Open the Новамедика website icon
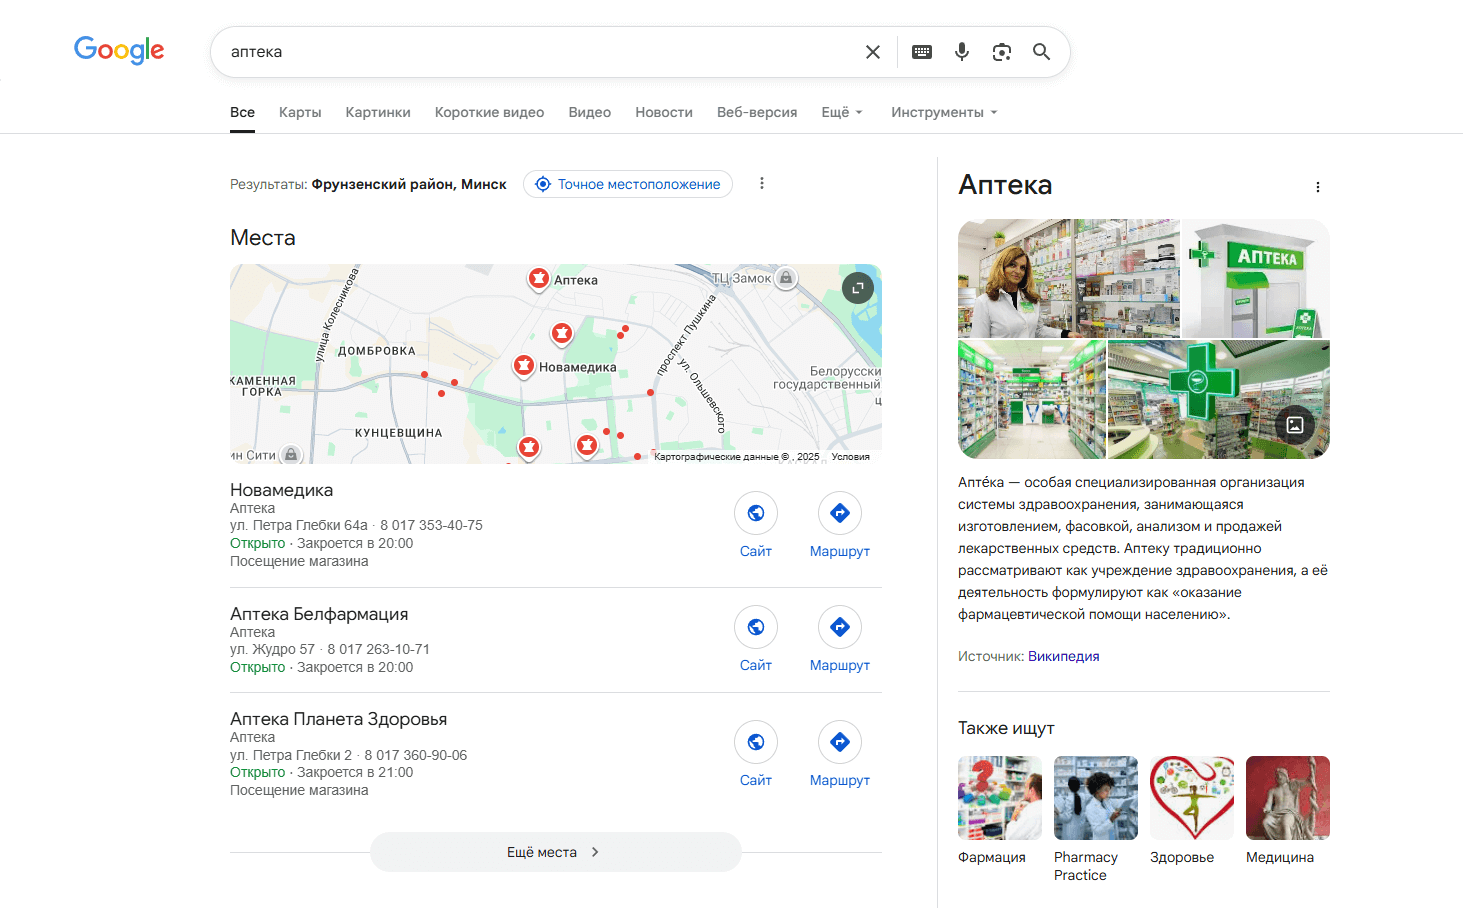Screen dimensions: 1463x908 coord(756,513)
